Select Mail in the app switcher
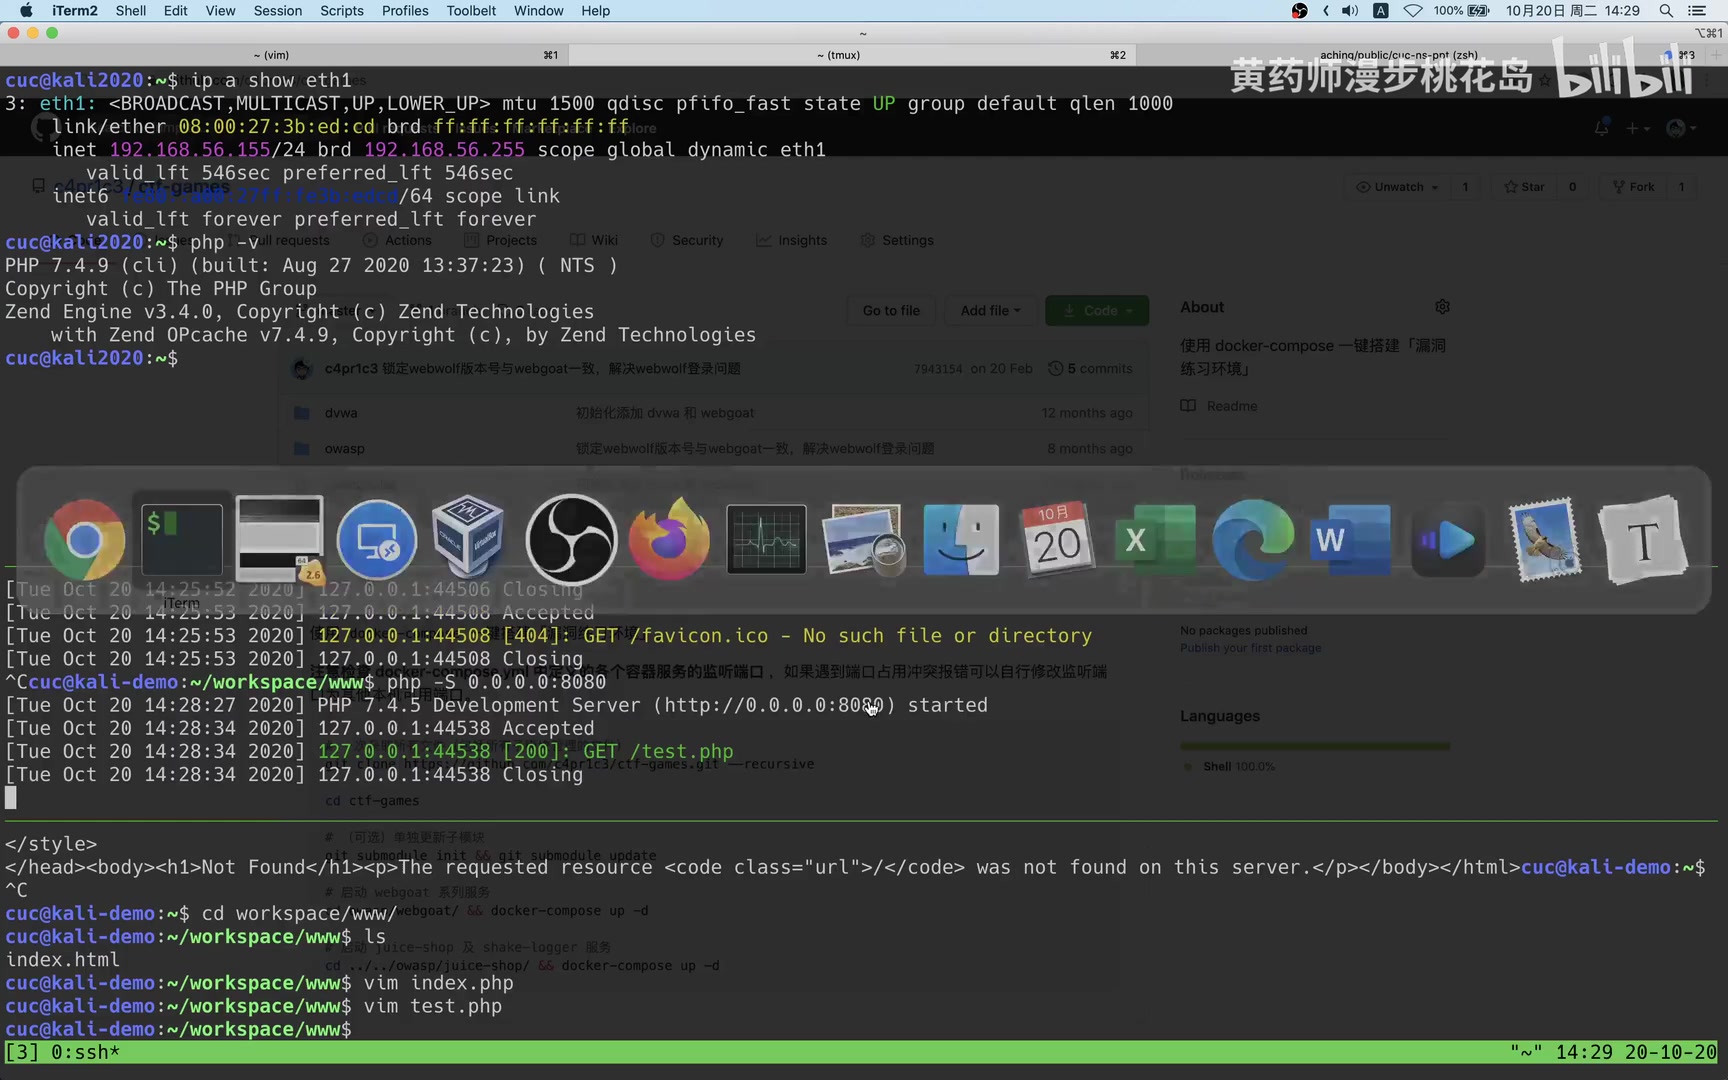The image size is (1728, 1080). pos(1546,540)
